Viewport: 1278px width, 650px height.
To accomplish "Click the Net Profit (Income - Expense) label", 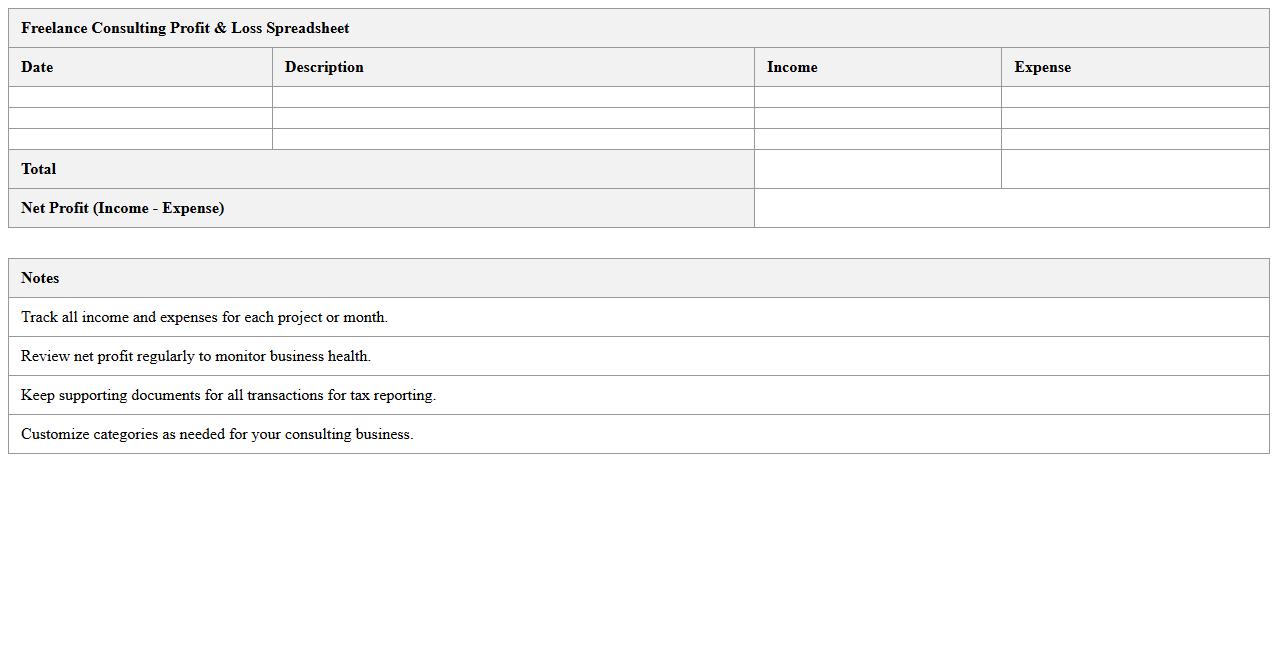I will tap(122, 208).
